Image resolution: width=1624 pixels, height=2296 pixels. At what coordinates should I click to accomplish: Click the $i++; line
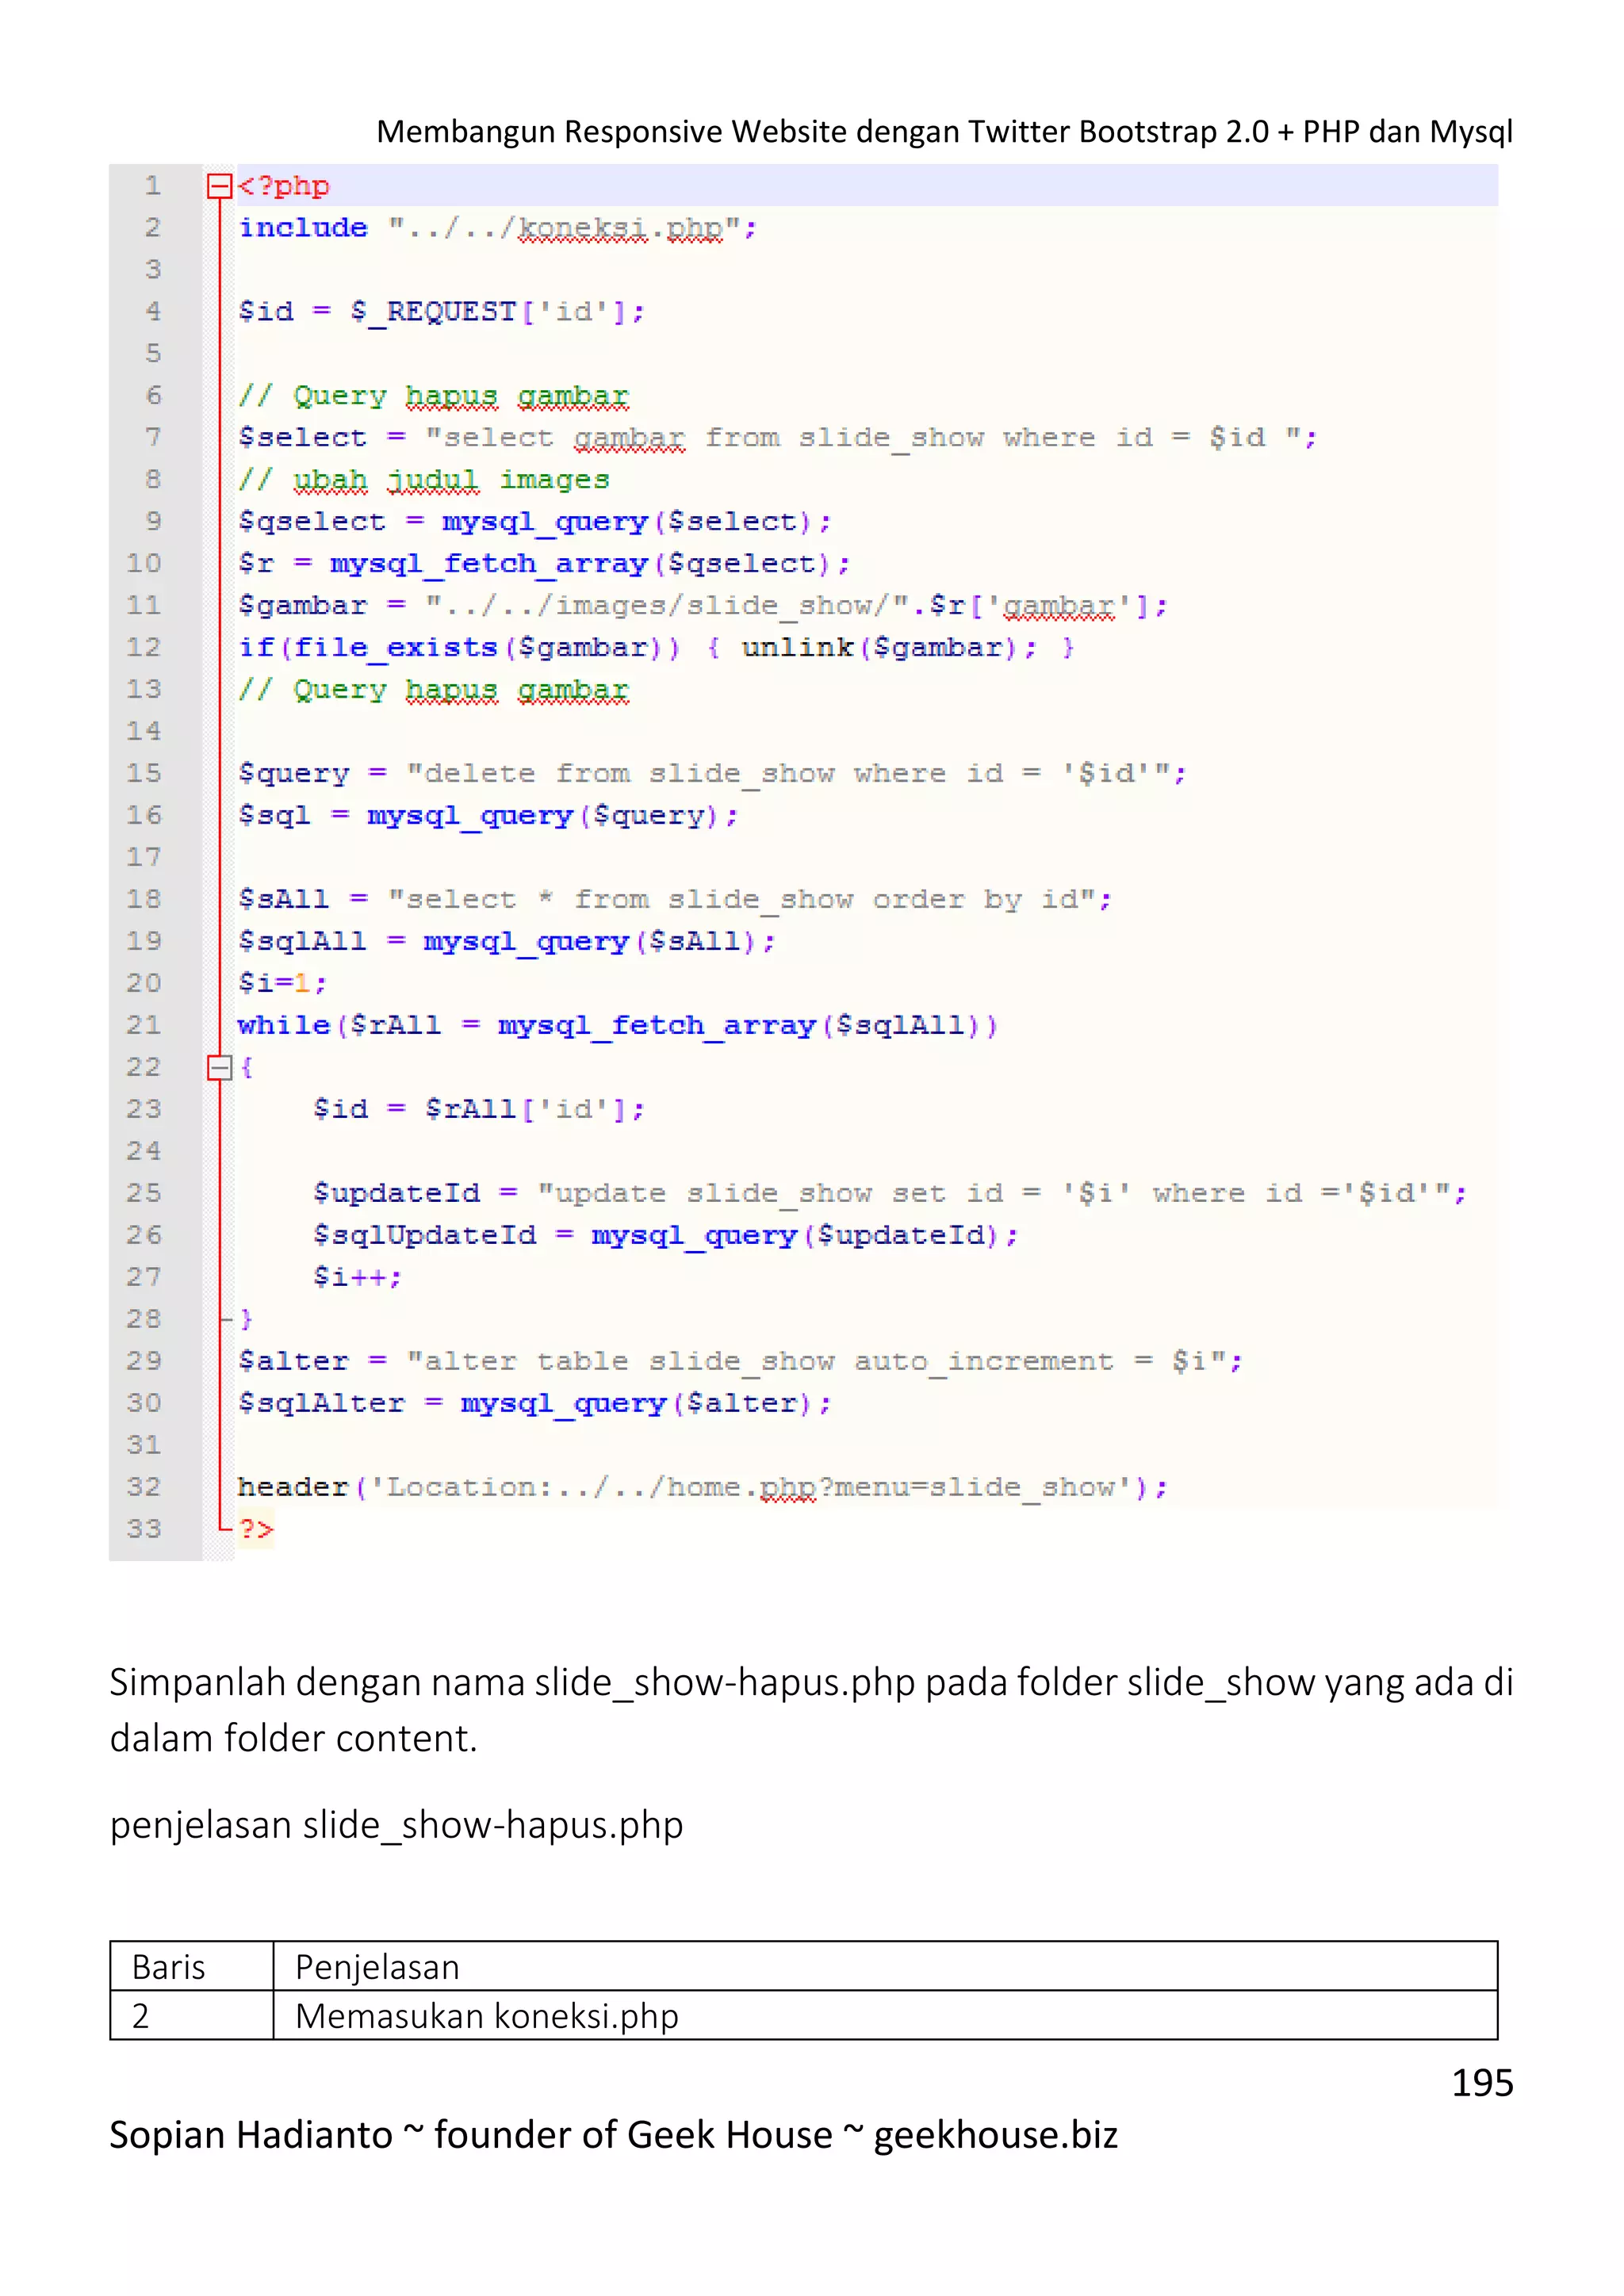point(357,1278)
